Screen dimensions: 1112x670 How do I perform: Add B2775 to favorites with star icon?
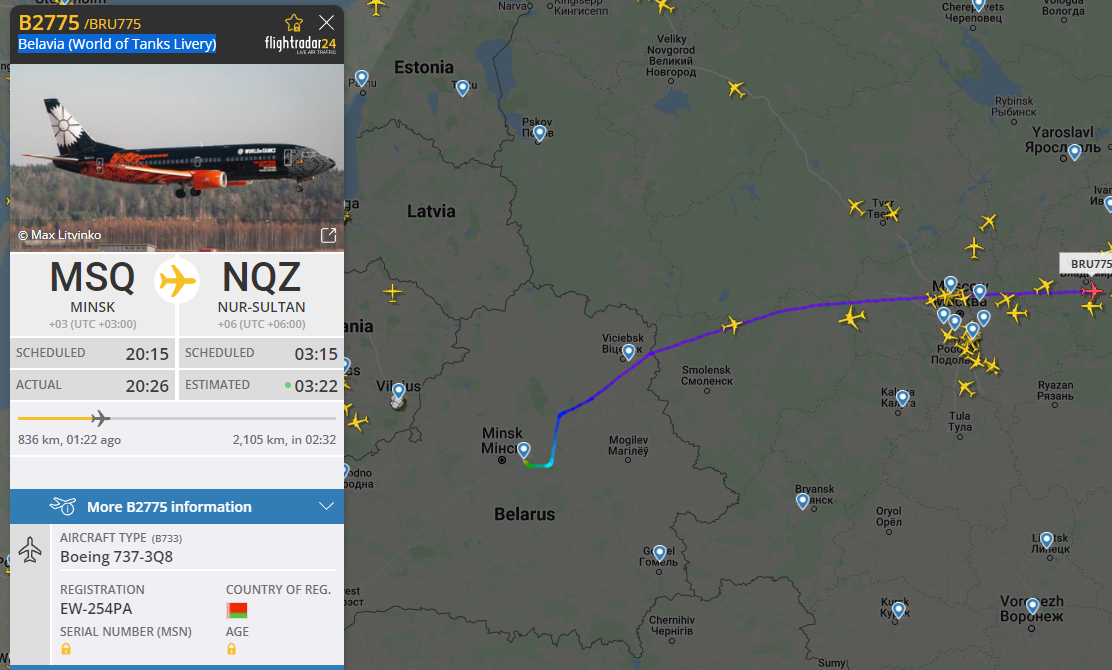[294, 23]
